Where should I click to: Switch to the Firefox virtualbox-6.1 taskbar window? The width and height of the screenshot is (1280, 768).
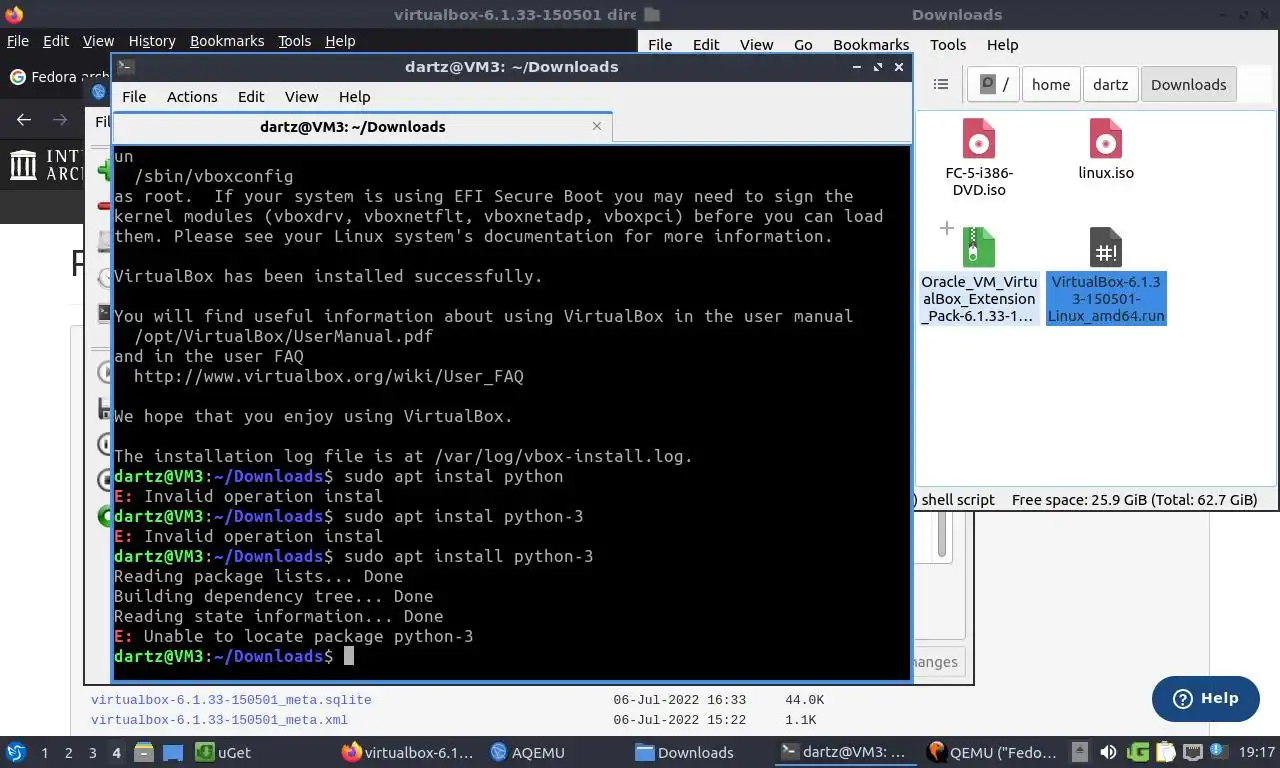click(407, 752)
